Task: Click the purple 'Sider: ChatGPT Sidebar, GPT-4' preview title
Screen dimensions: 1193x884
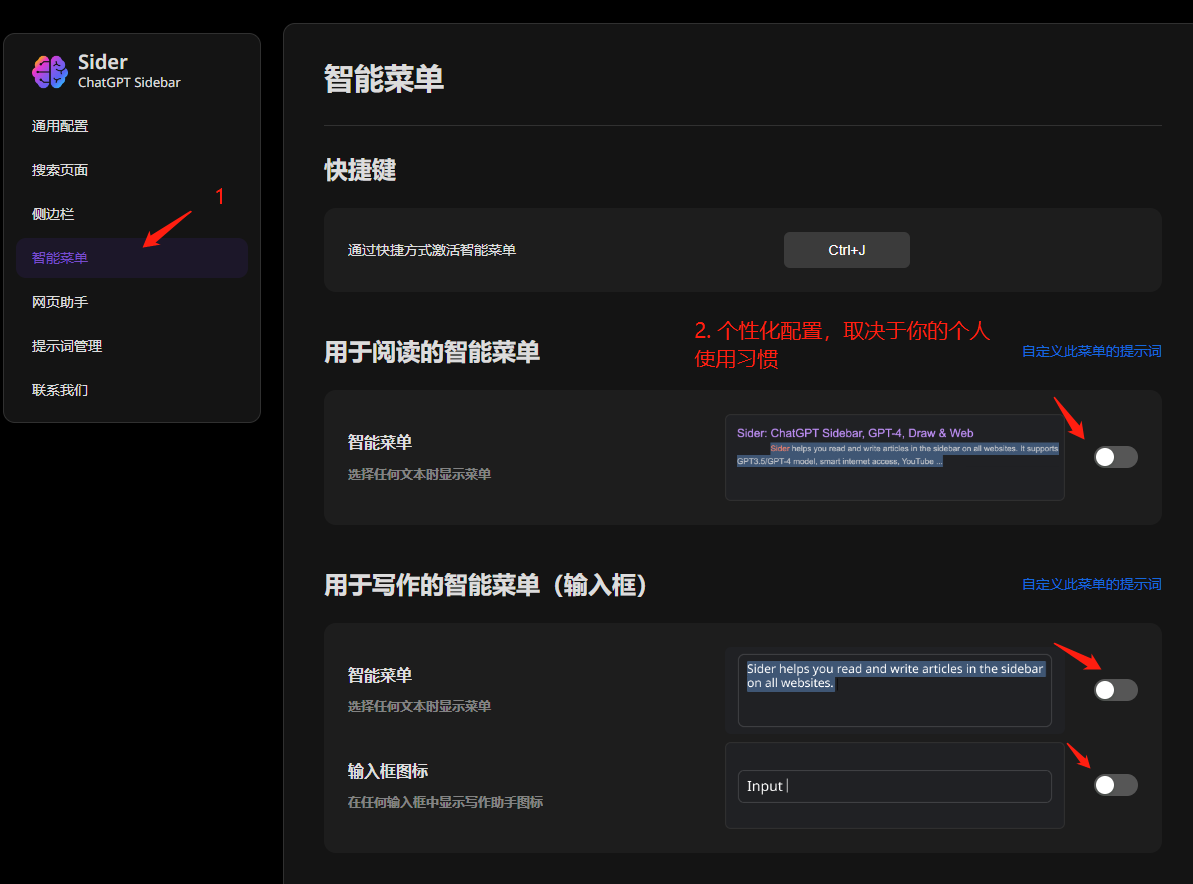Action: click(855, 433)
